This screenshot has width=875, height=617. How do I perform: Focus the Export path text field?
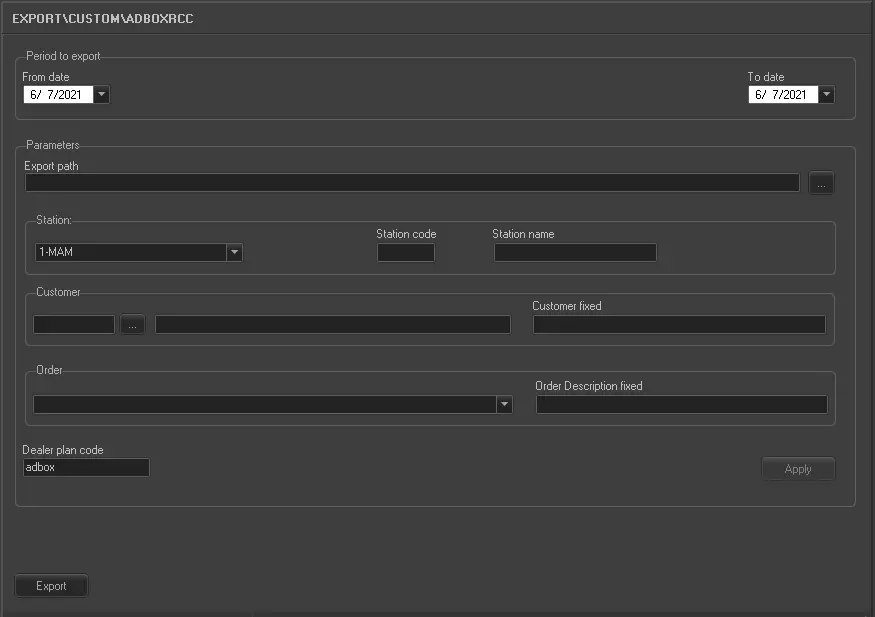coord(412,183)
